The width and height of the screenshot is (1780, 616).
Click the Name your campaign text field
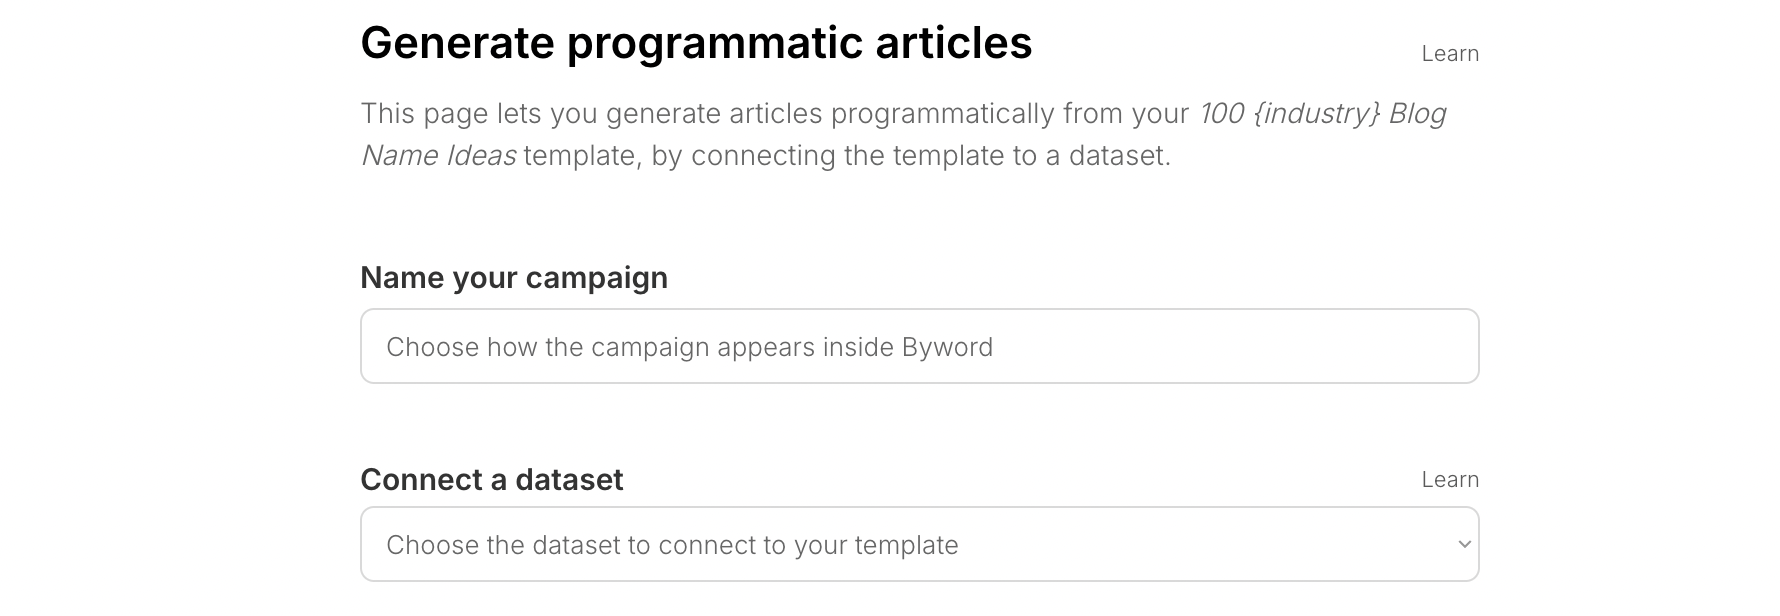919,346
